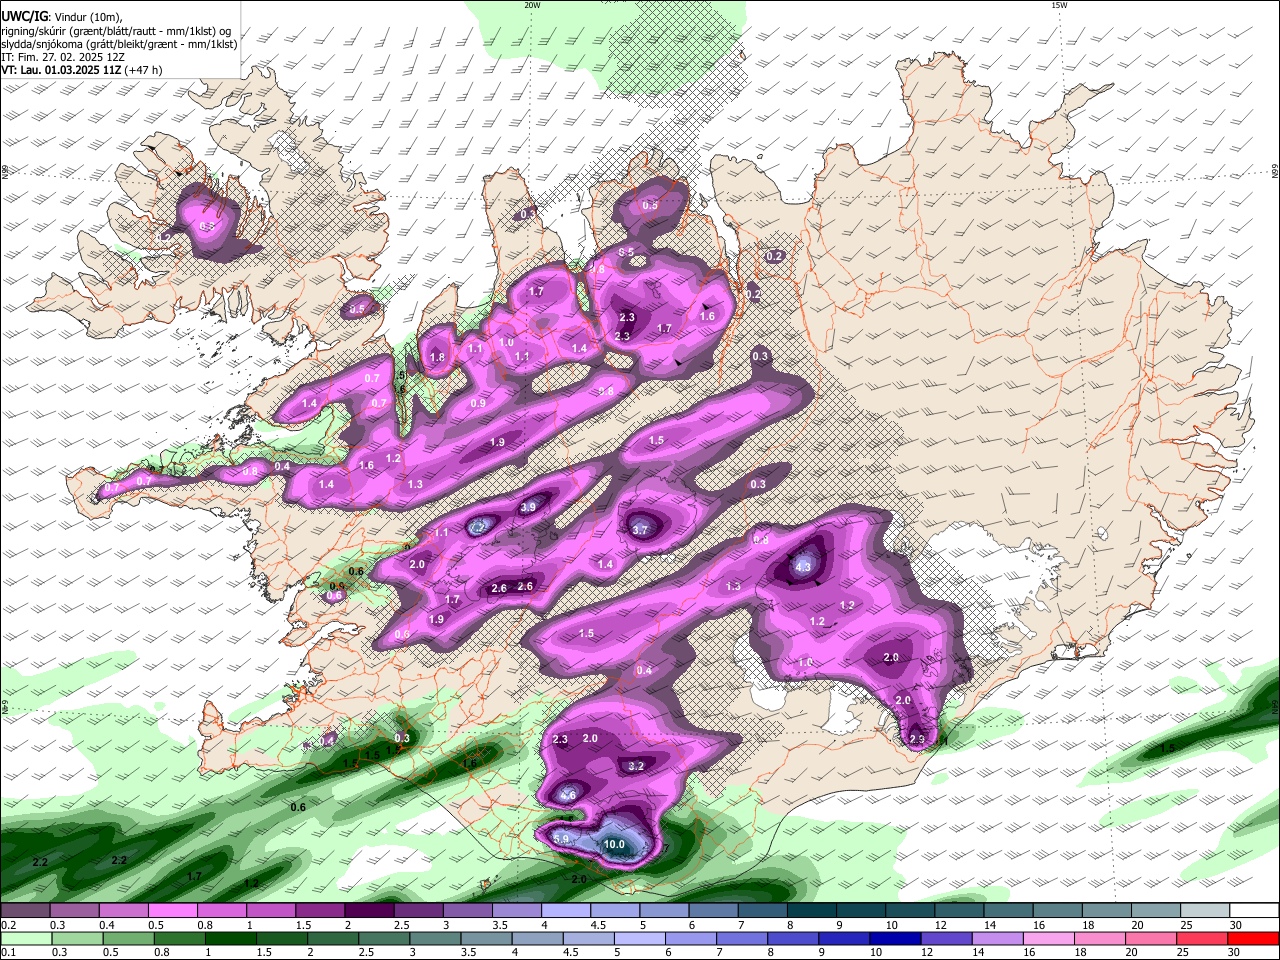Click the '3.9' snowfall value on the map
Viewport: 1280px width, 960px height.
pos(528,508)
